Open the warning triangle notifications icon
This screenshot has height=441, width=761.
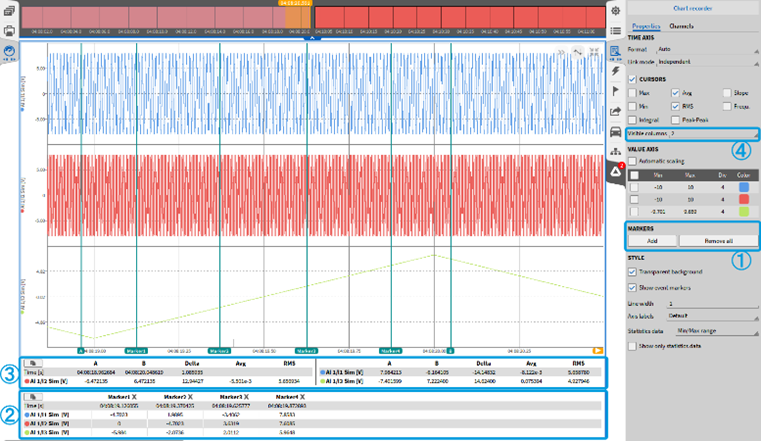pos(616,172)
